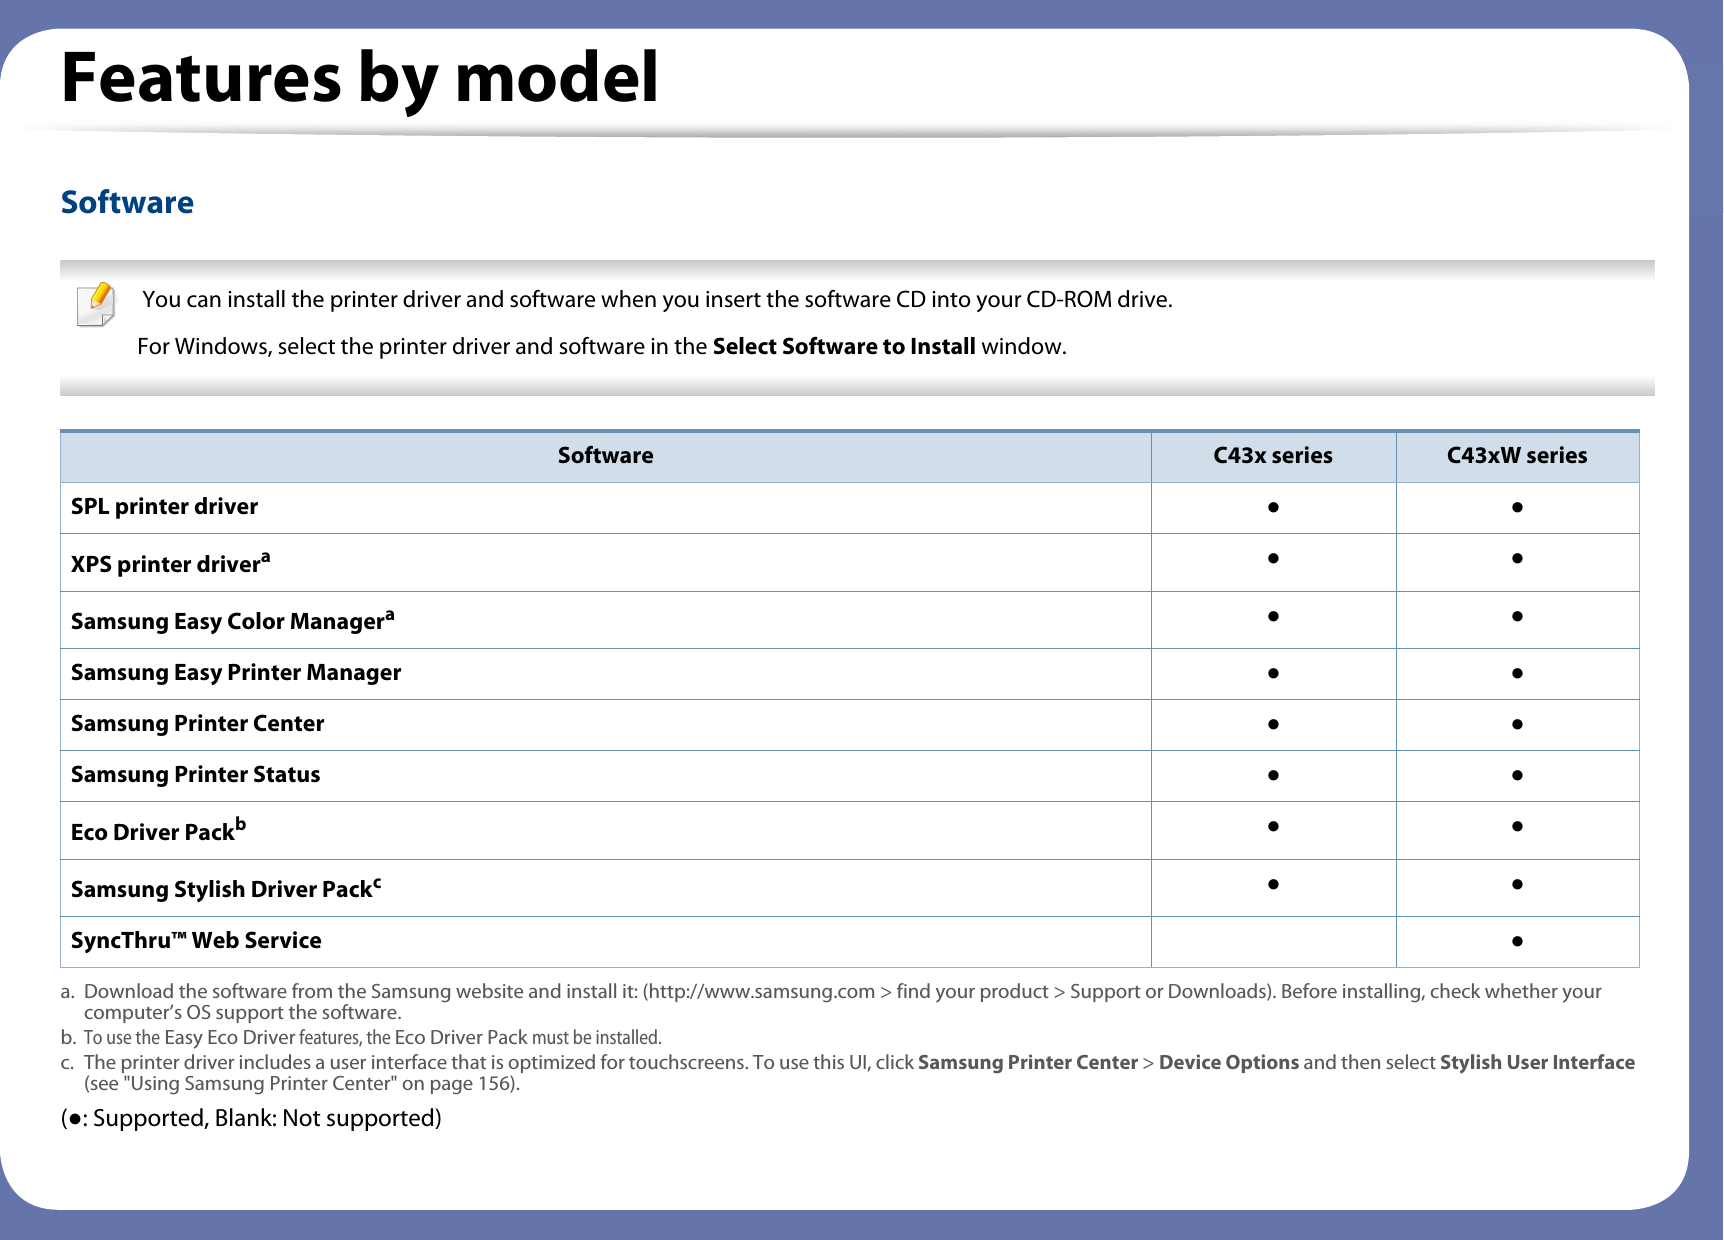Click the 'Supported, Blank: Not supported' legend
Viewport: 1724px width, 1240px height.
click(x=251, y=1118)
